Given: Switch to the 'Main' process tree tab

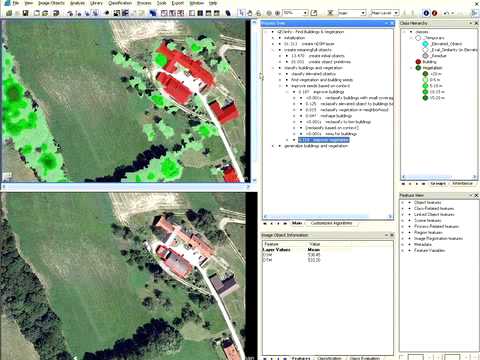Looking at the screenshot, I should 297,223.
